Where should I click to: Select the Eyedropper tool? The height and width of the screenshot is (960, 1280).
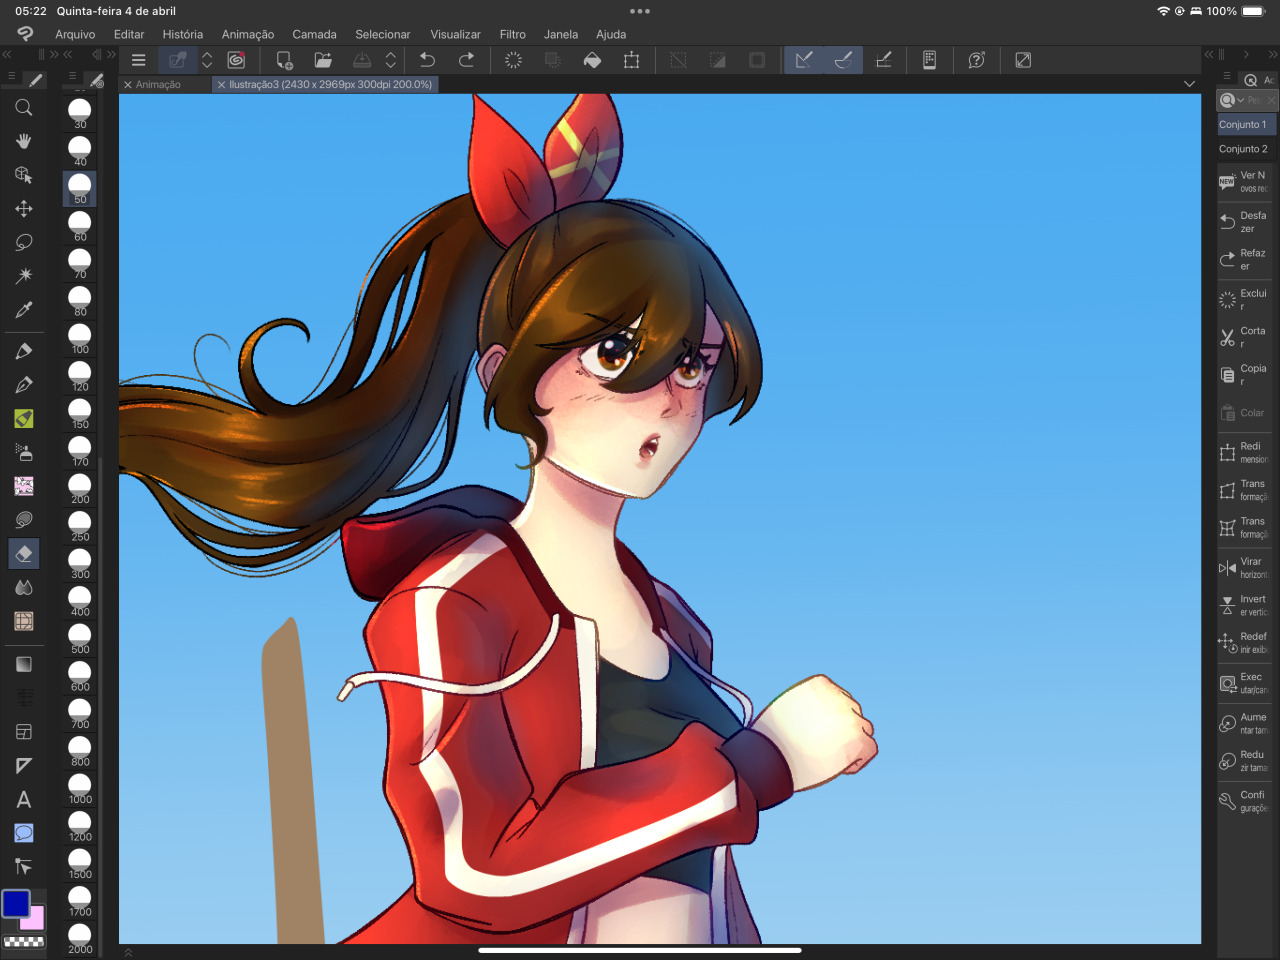pyautogui.click(x=24, y=309)
